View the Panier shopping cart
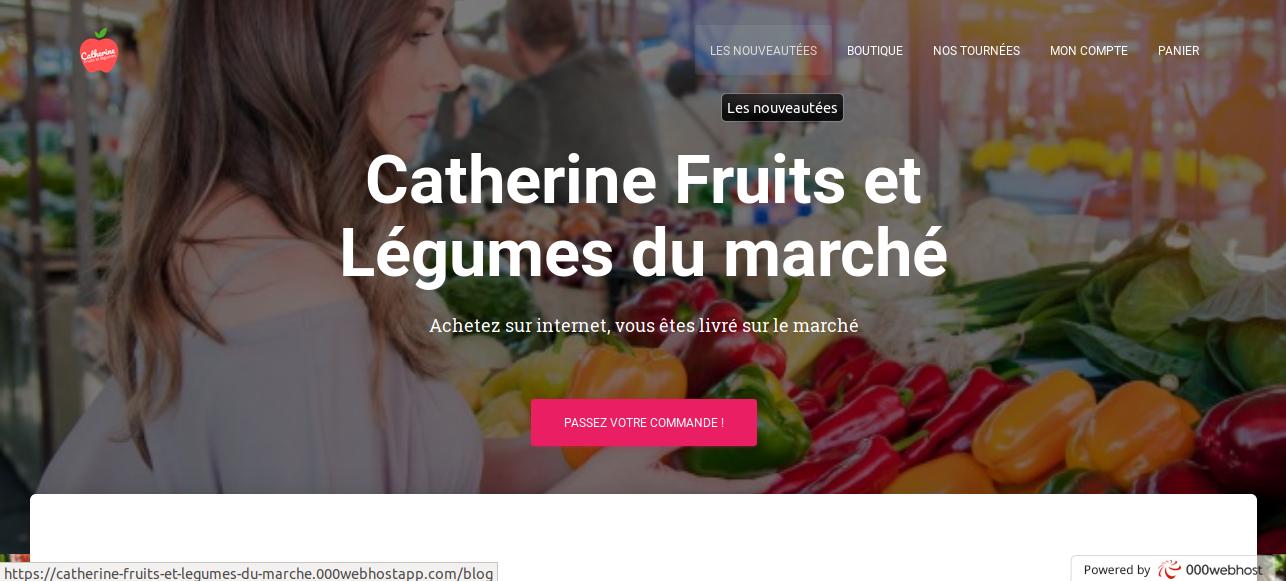The image size is (1286, 581). click(x=1178, y=51)
